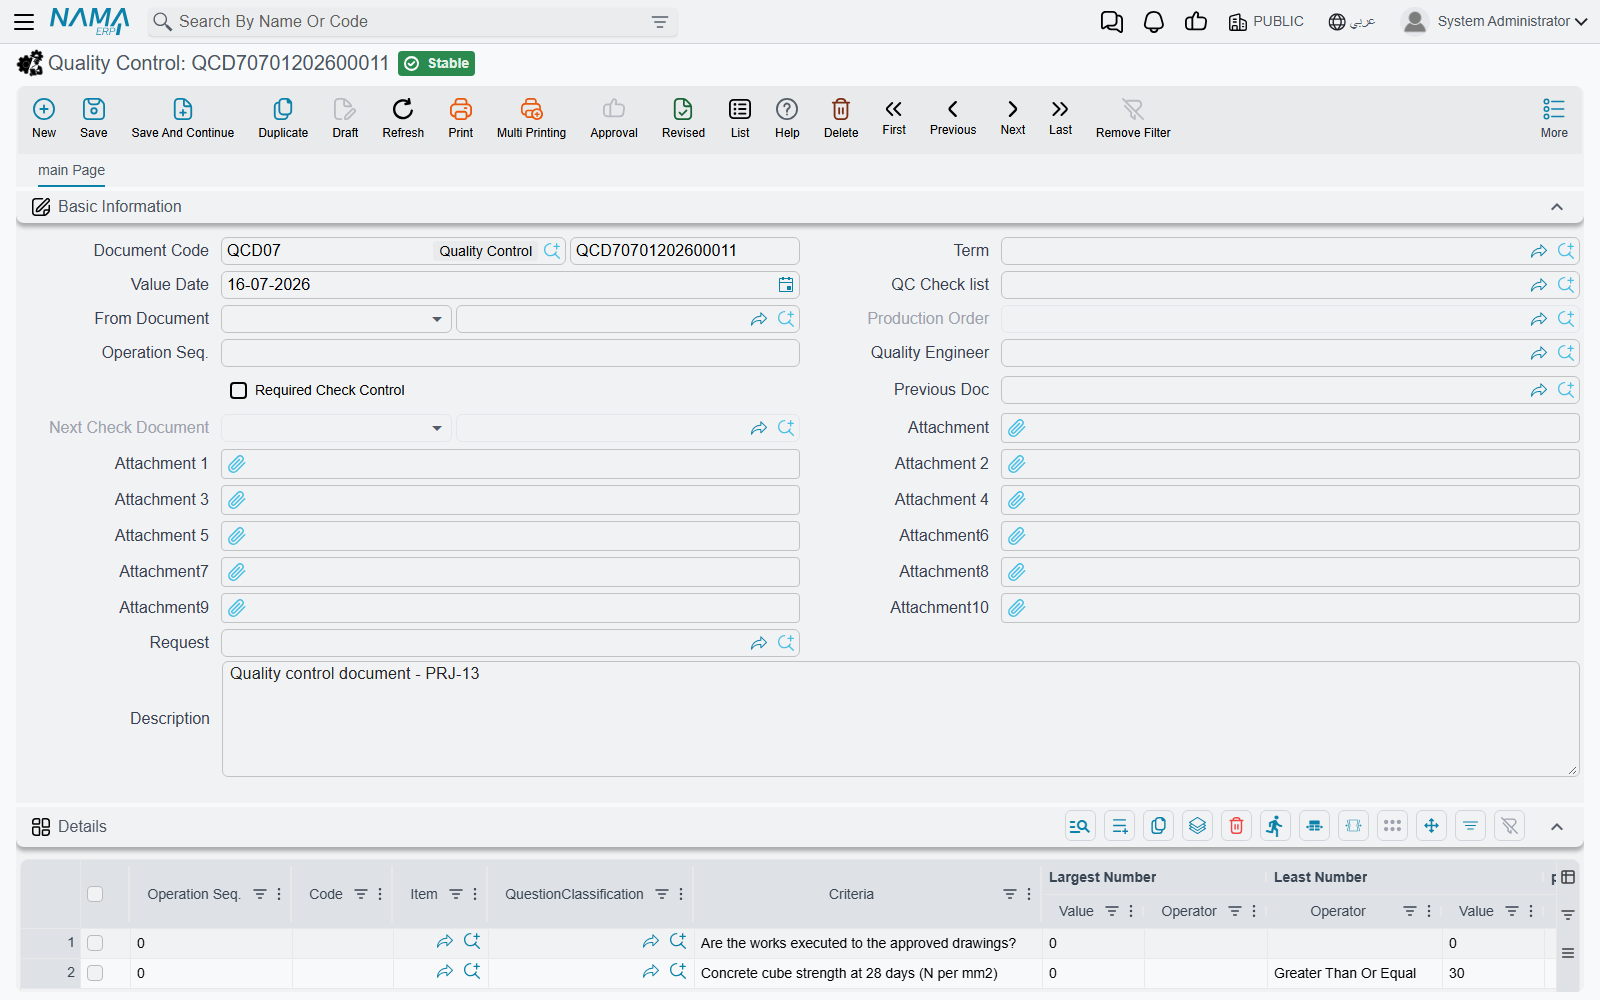The image size is (1600, 1000).
Task: Open search filter options in search bar
Action: pos(660,22)
